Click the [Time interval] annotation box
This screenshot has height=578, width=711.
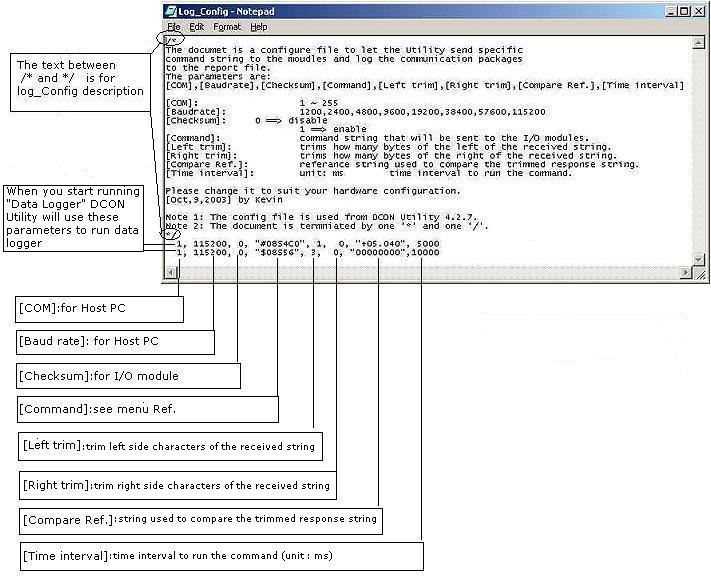220,556
